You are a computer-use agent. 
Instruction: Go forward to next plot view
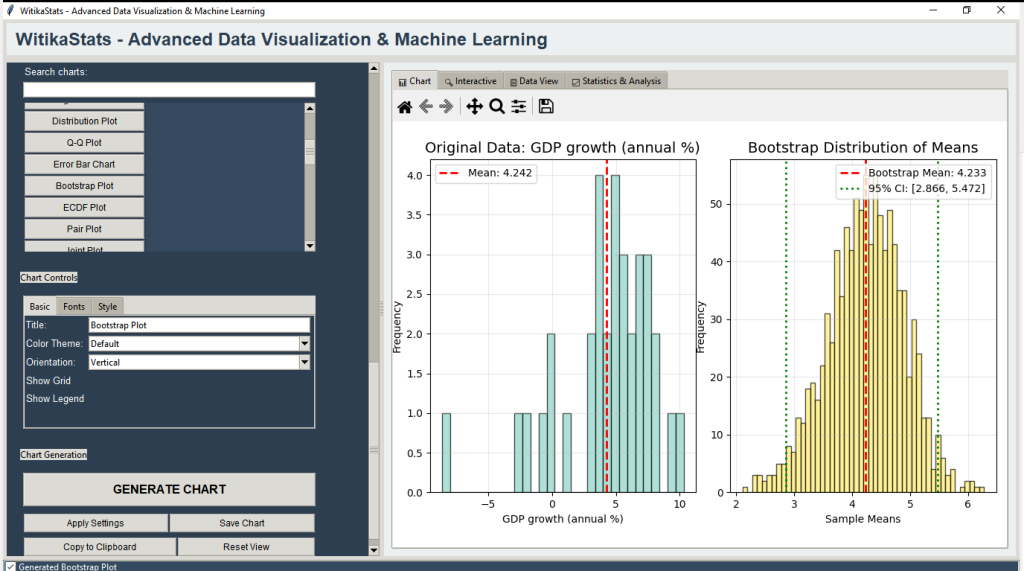point(447,106)
